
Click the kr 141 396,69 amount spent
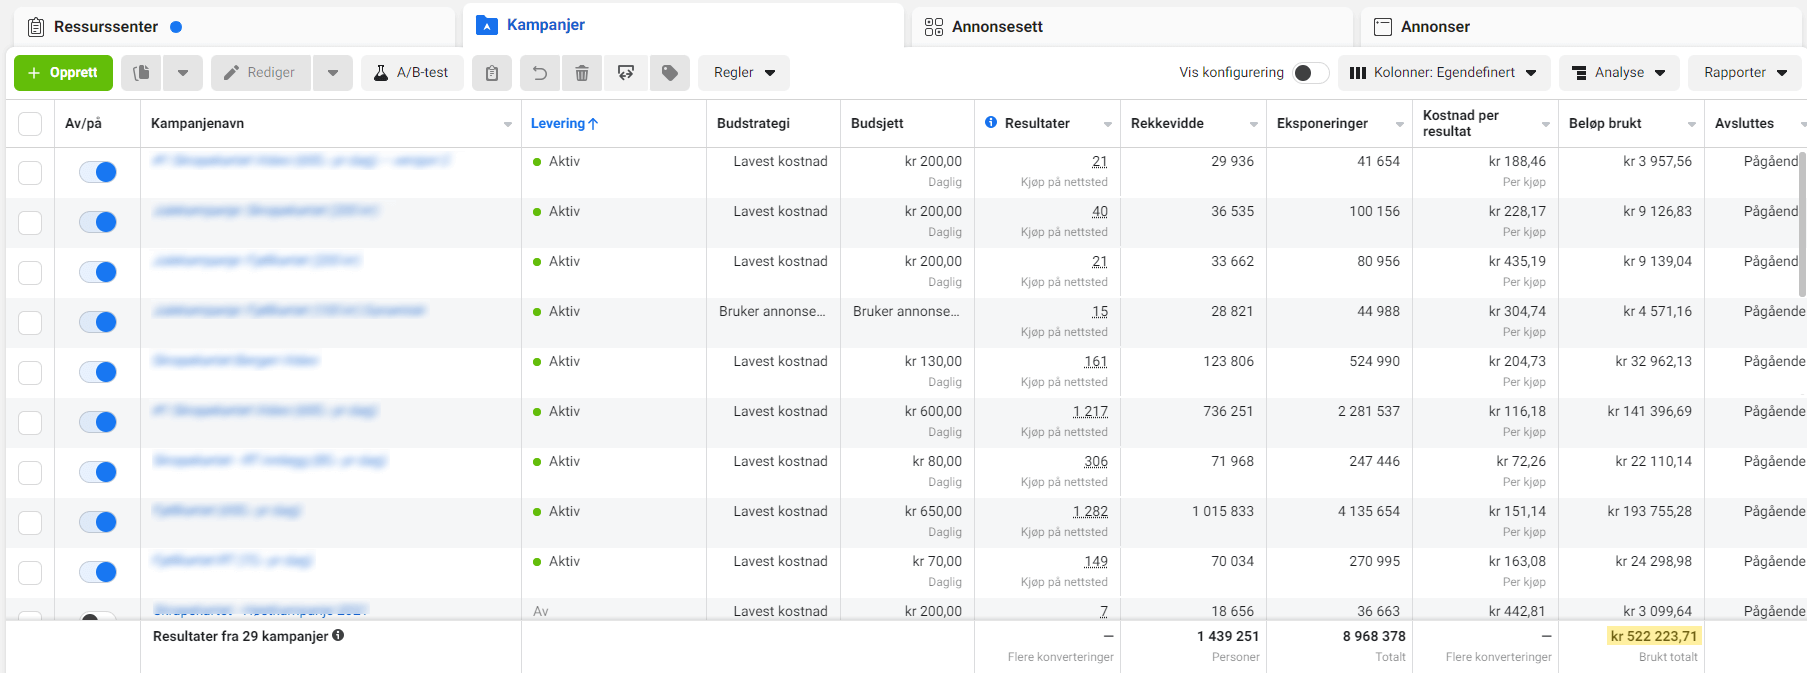[x=1650, y=412]
